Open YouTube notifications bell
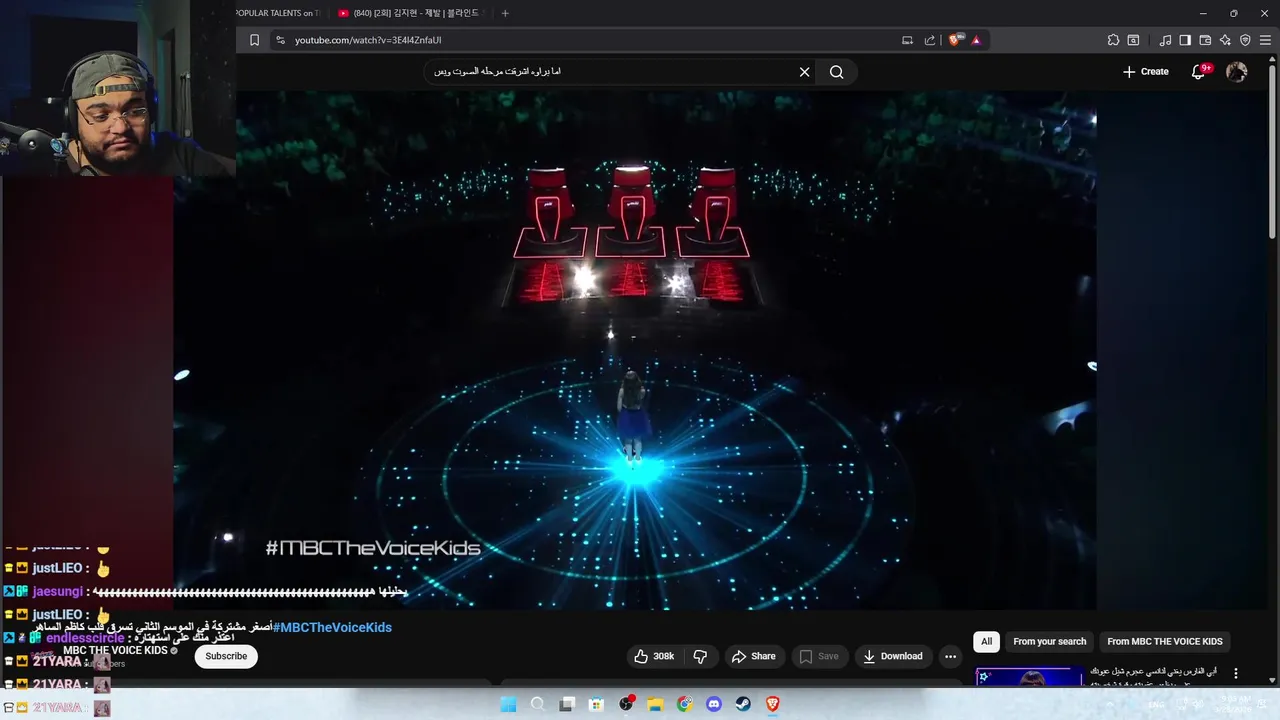 click(x=1198, y=72)
